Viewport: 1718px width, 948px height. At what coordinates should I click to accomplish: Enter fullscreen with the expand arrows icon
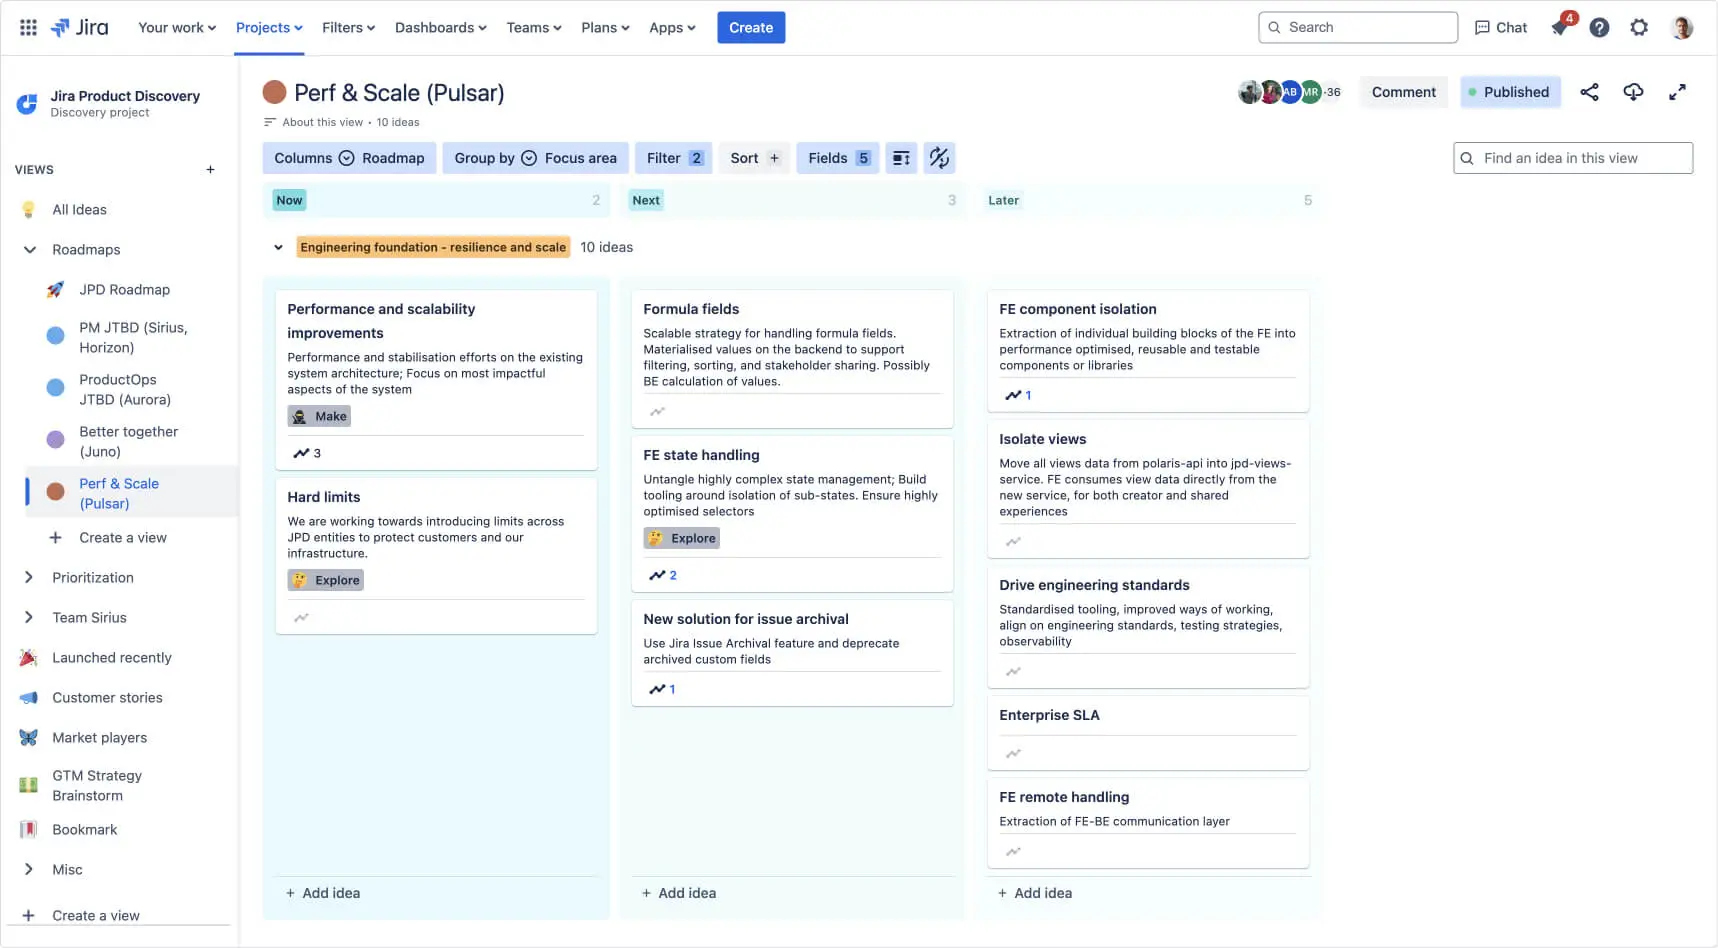tap(1677, 92)
